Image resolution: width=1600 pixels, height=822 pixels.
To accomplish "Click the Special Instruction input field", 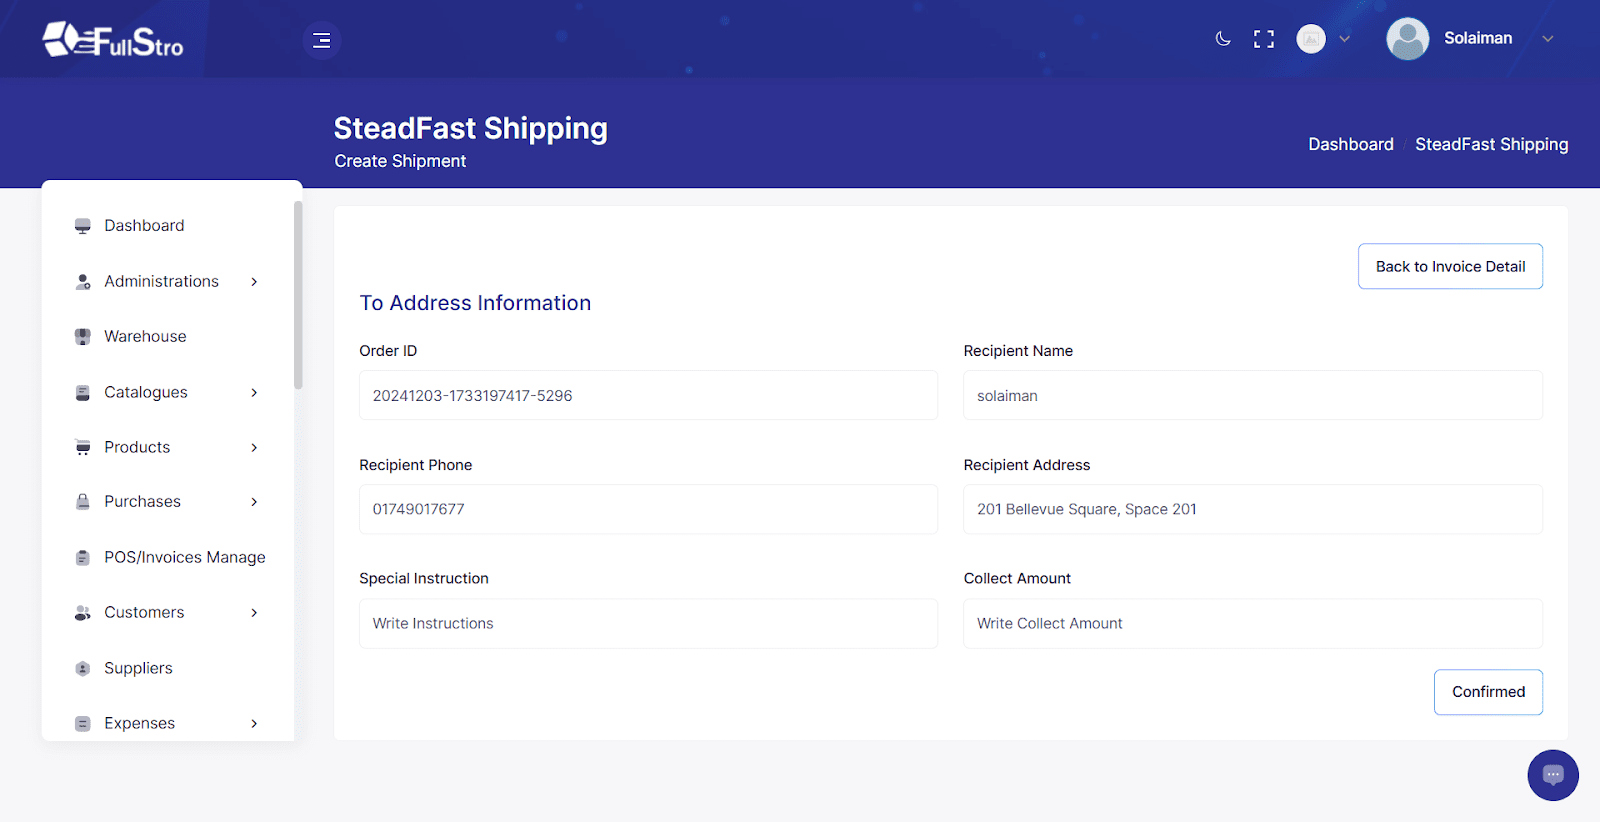I will point(648,623).
